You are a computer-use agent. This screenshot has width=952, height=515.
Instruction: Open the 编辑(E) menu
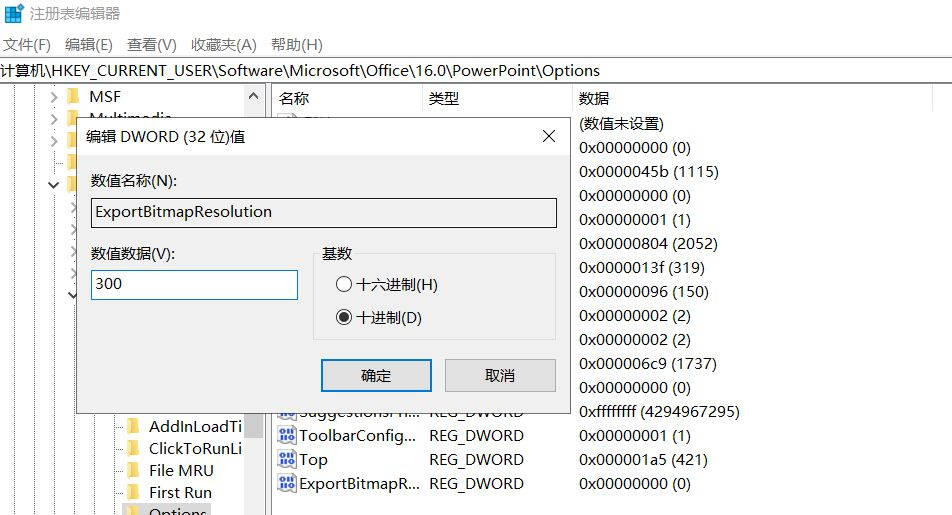tap(89, 45)
